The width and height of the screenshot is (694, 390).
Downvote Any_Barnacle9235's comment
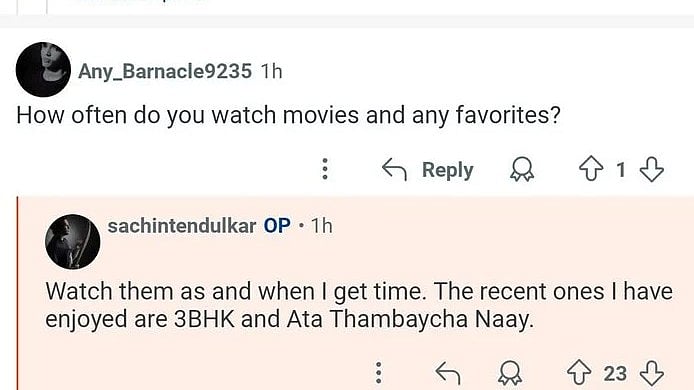click(652, 170)
